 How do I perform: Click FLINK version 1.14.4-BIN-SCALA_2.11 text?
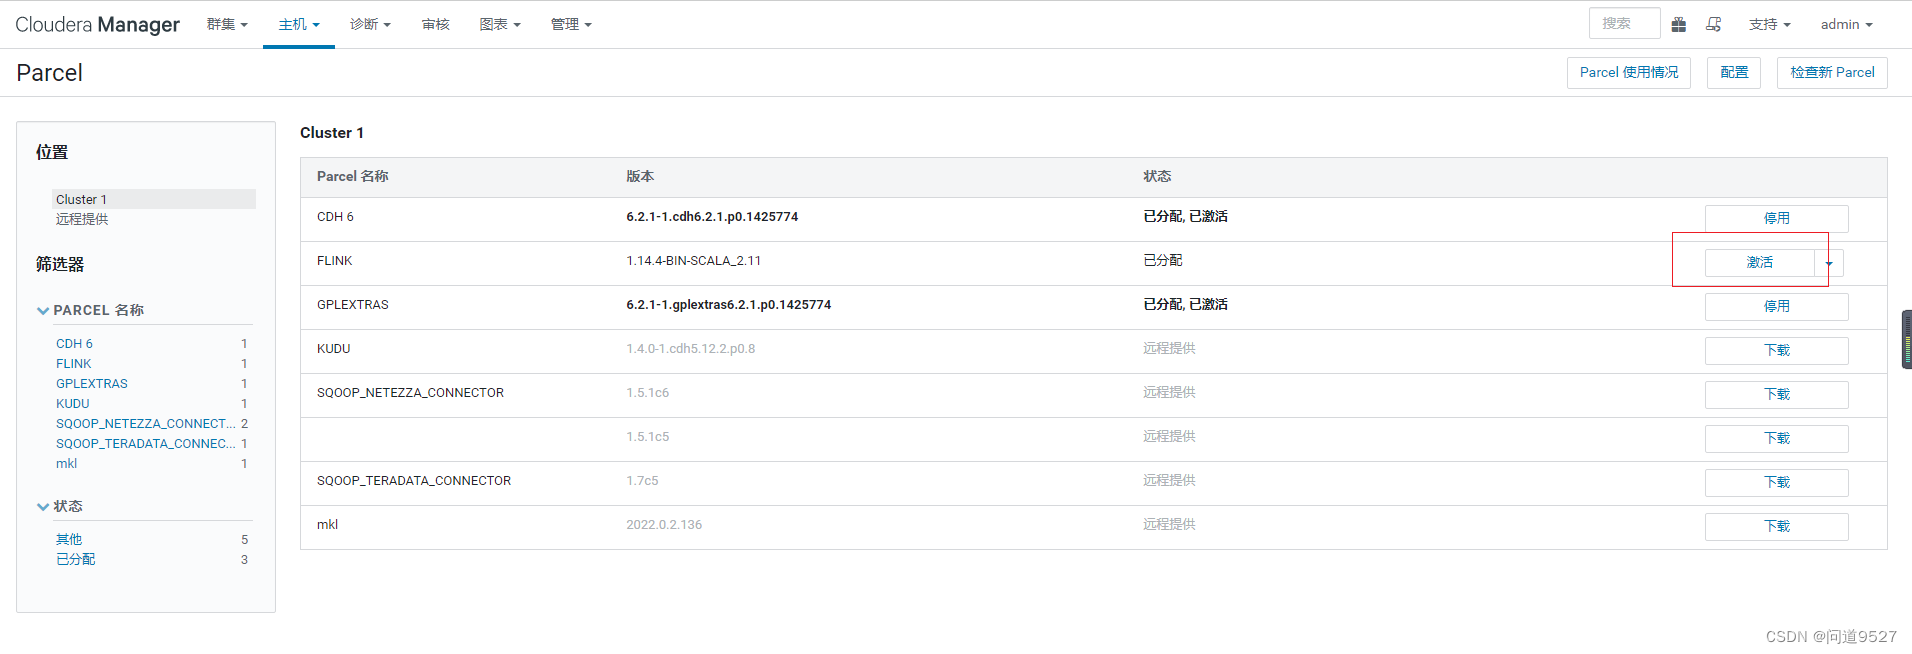pos(693,260)
